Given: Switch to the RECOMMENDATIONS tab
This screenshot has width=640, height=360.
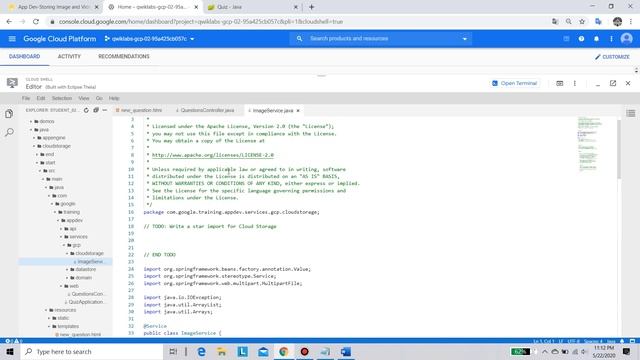Looking at the screenshot, I should (x=124, y=56).
